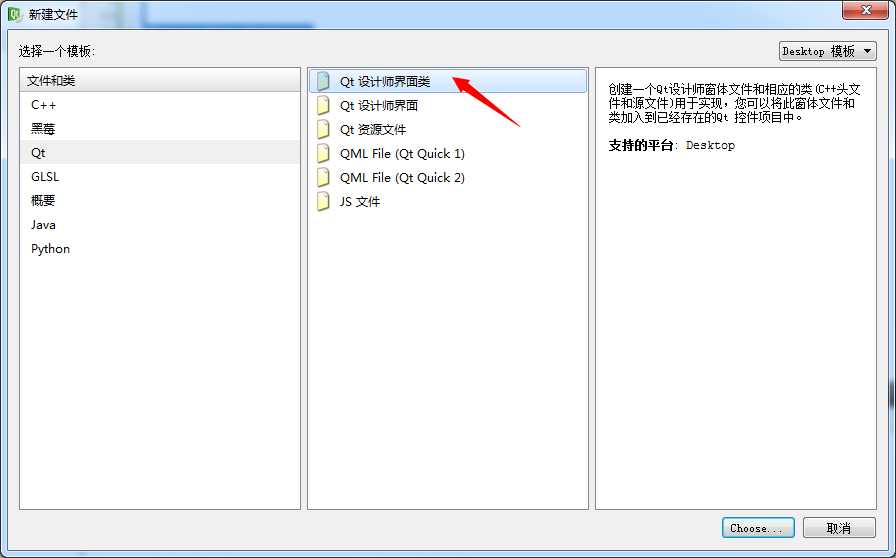Click the Choose... button
The width and height of the screenshot is (896, 558).
(758, 528)
